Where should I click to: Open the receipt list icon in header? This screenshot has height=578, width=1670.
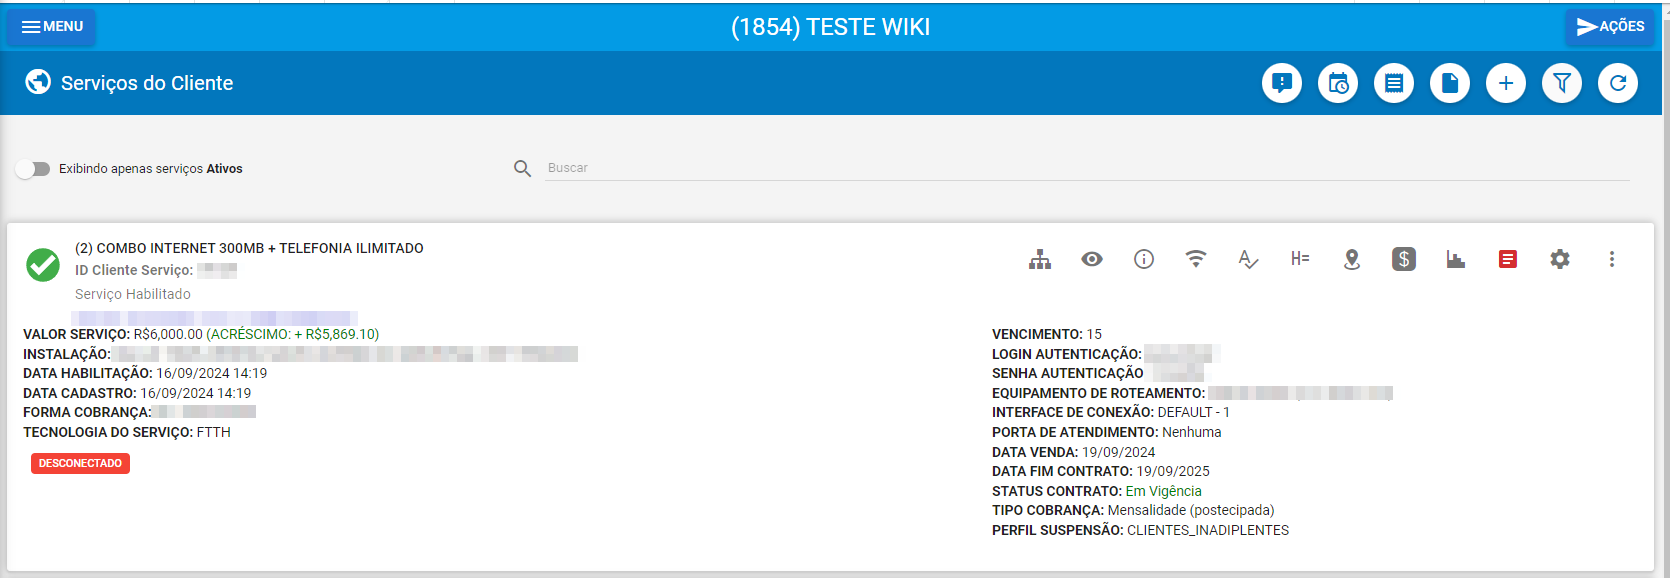pos(1394,83)
